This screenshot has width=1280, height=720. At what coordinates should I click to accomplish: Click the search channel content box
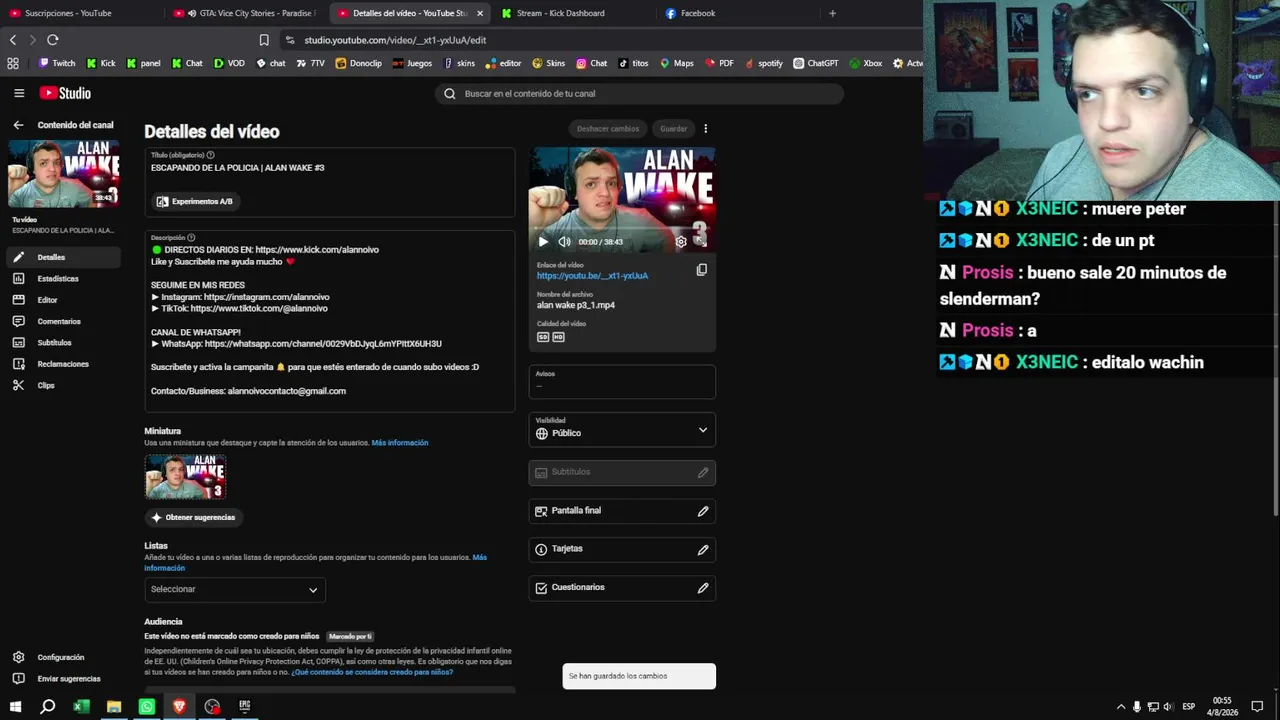point(640,94)
